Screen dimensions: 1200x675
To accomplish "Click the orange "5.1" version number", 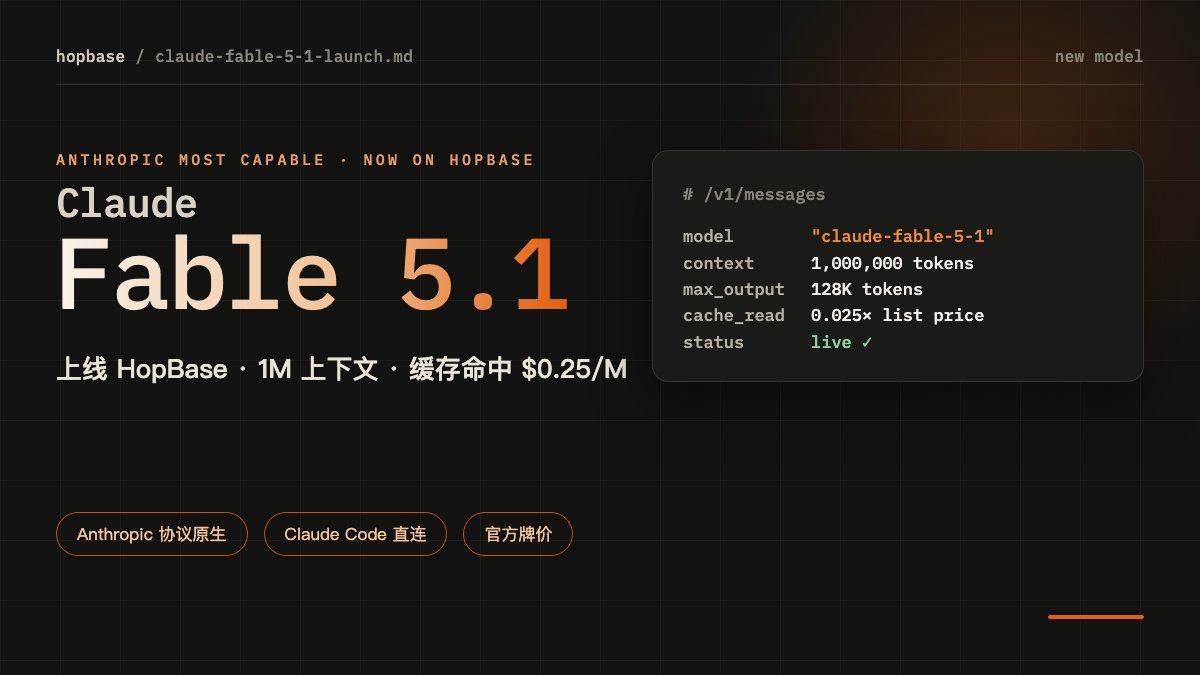I will click(485, 275).
